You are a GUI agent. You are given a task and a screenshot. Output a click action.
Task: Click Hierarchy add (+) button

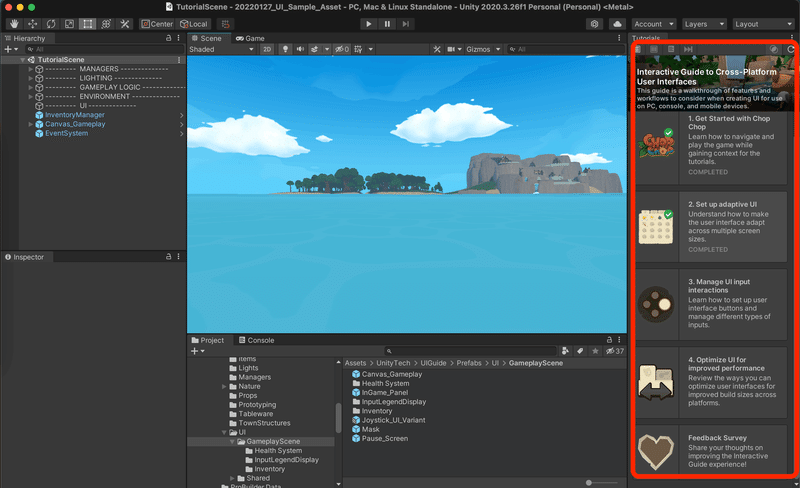pyautogui.click(x=8, y=50)
